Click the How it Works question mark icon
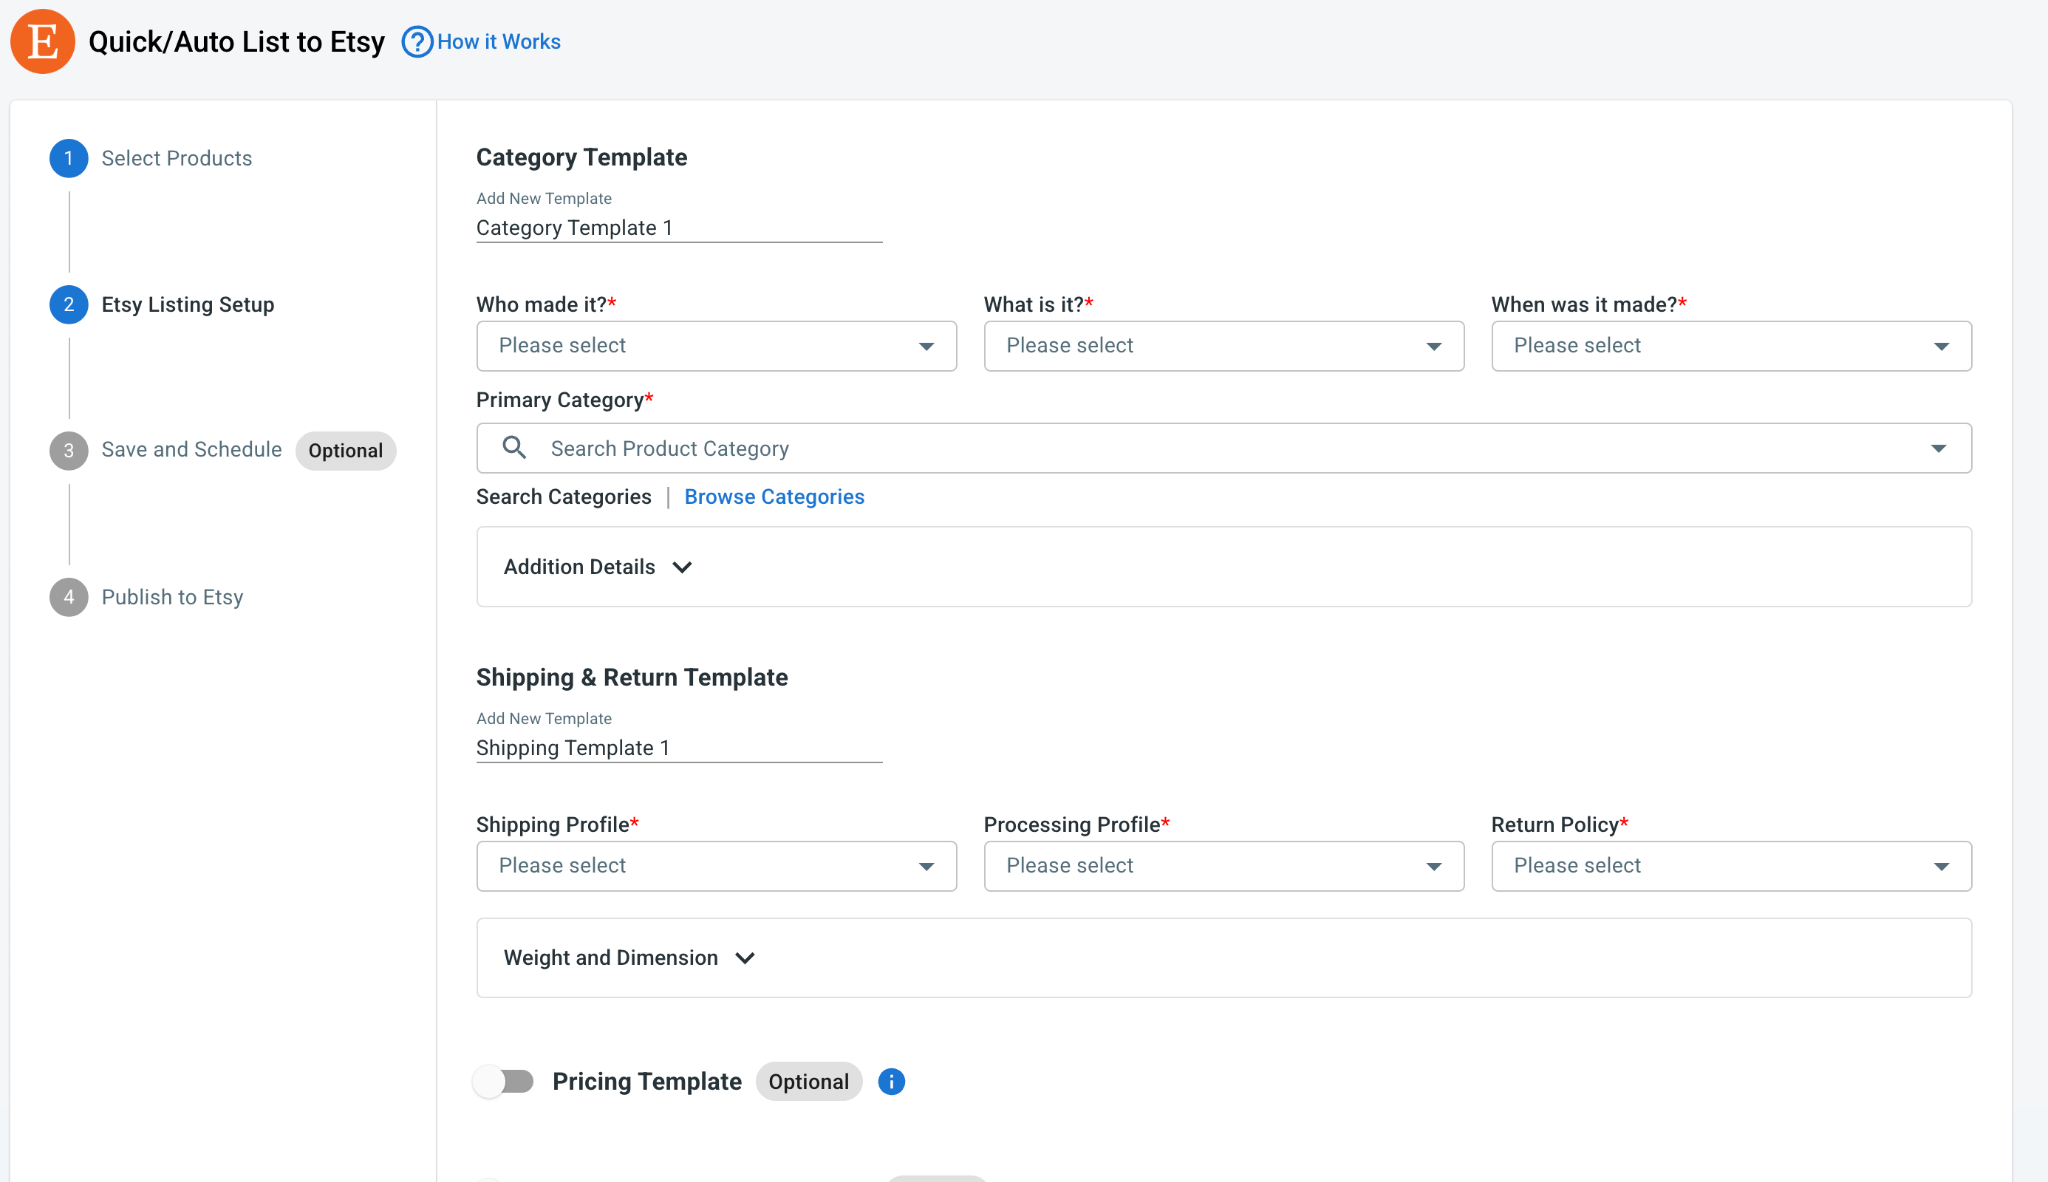The image size is (2048, 1182). (x=417, y=42)
